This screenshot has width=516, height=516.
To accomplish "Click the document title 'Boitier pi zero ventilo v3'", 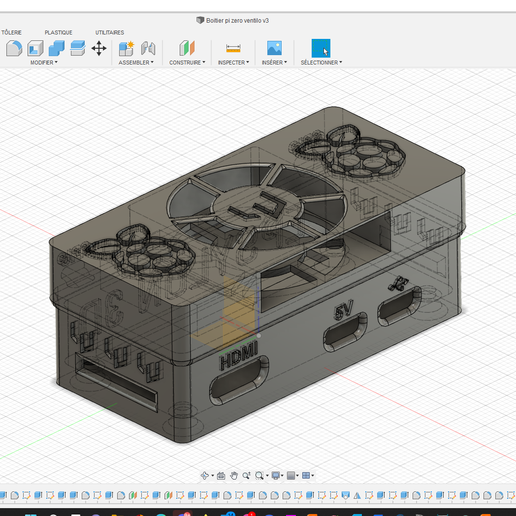I will pyautogui.click(x=237, y=21).
